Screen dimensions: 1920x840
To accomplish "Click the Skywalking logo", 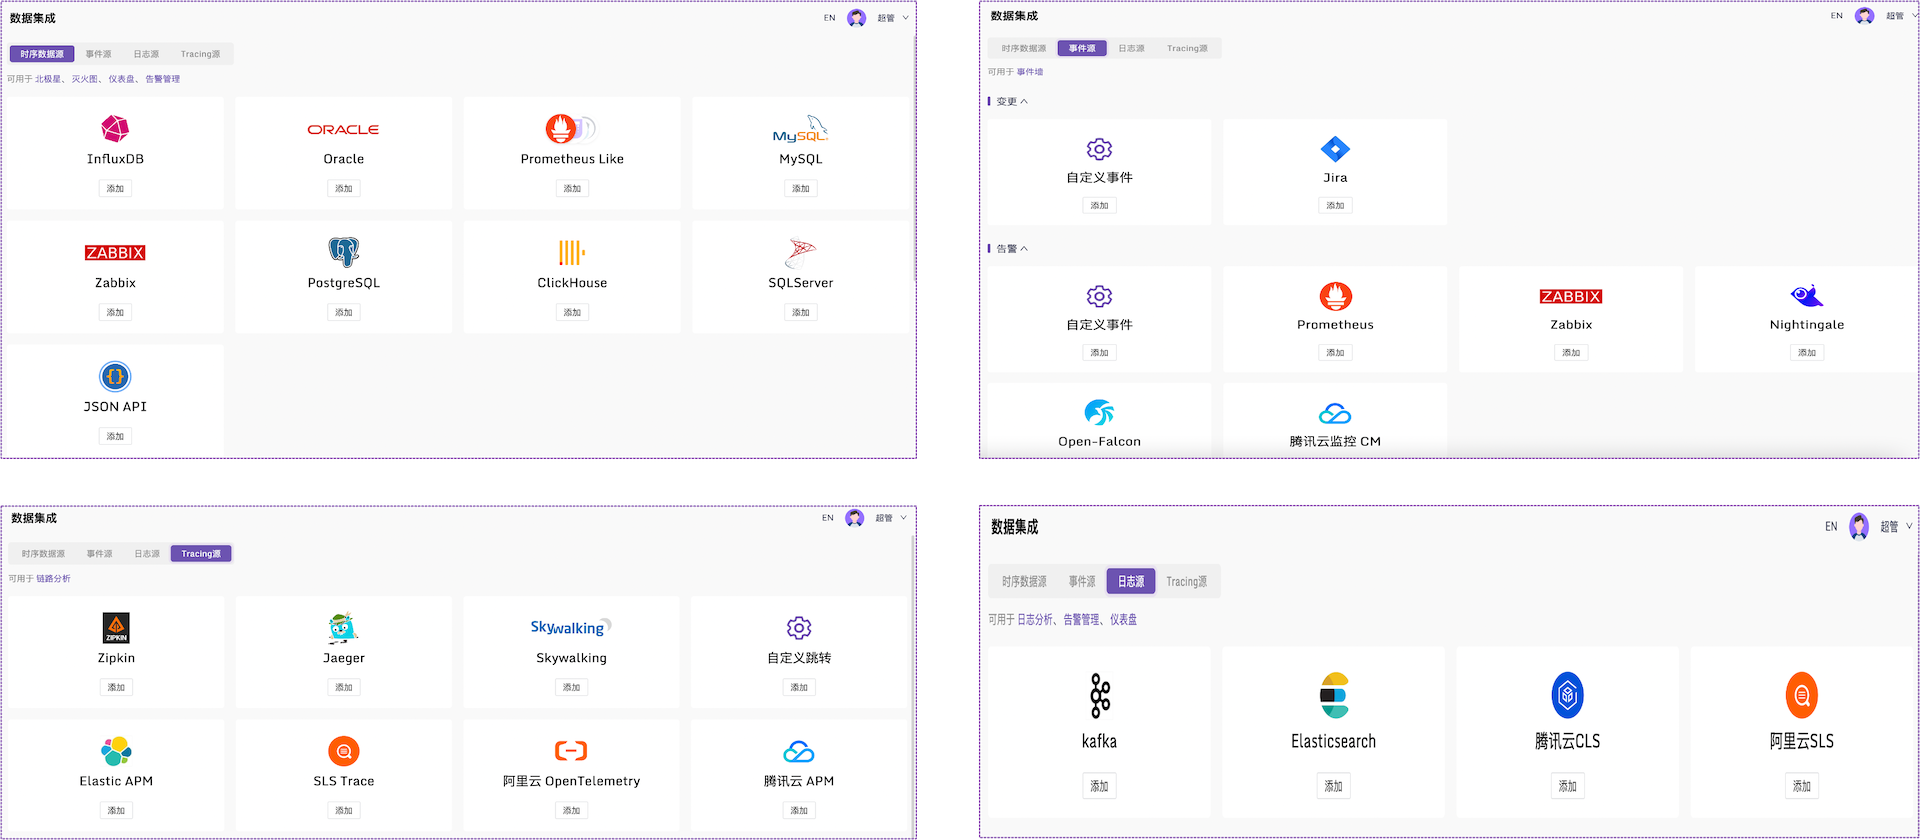I will pyautogui.click(x=571, y=627).
